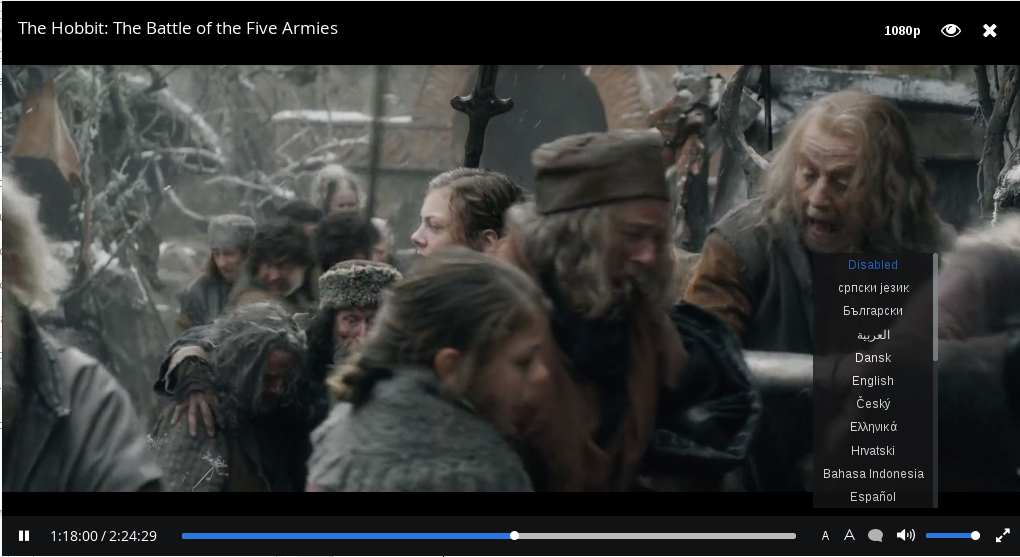Image resolution: width=1020 pixels, height=557 pixels.
Task: Click the 1:18:00 / 2:24:29 time display
Action: [103, 536]
